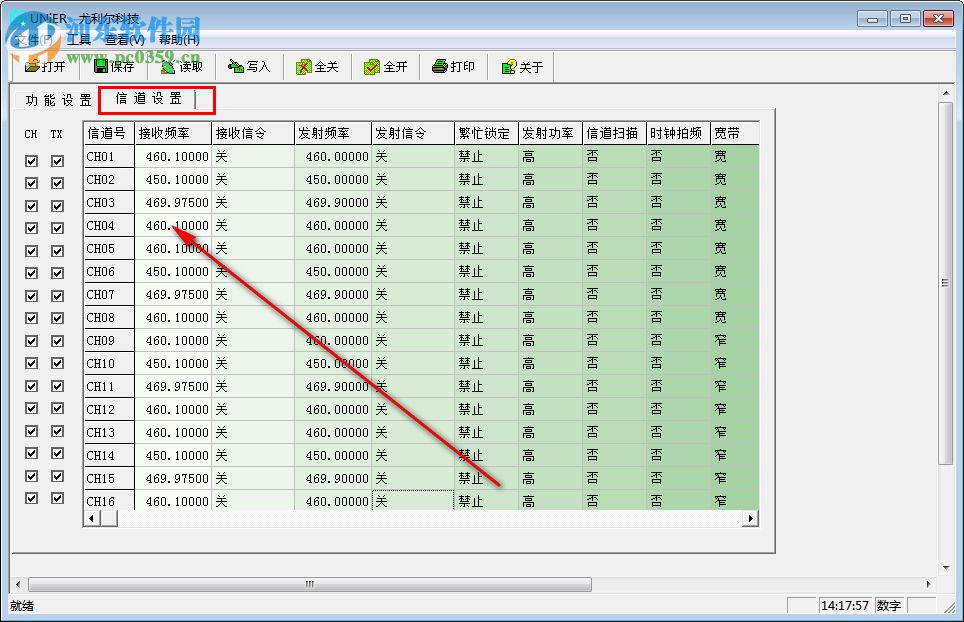Toggle the TX checkbox for CH07

point(57,296)
